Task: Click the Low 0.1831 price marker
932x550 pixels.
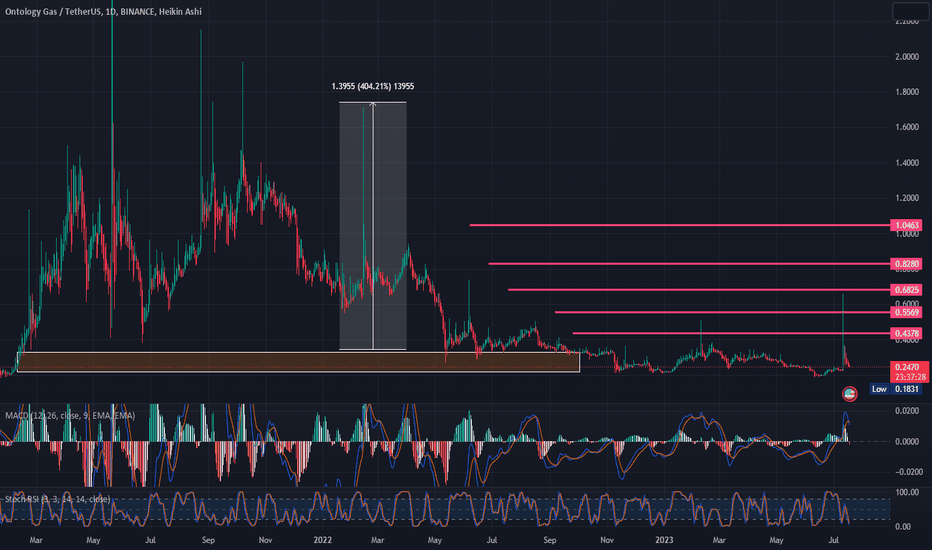Action: tap(896, 389)
